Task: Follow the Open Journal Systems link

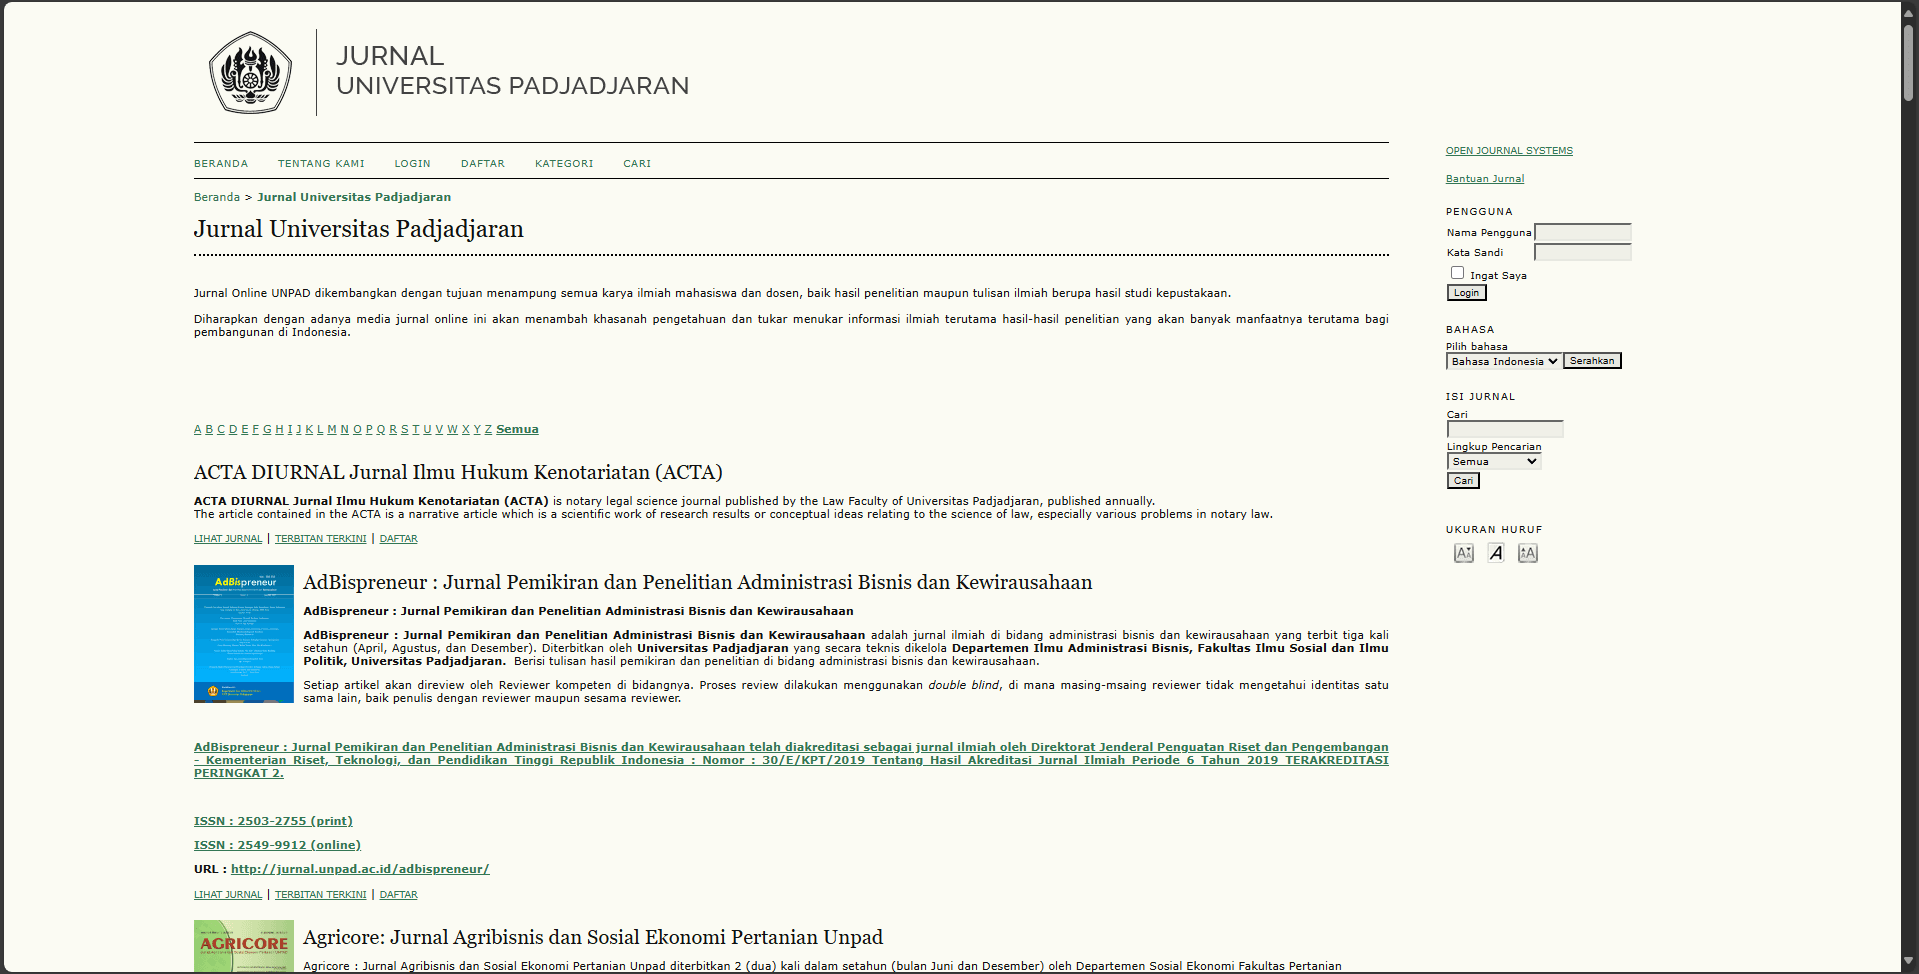Action: click(x=1509, y=151)
